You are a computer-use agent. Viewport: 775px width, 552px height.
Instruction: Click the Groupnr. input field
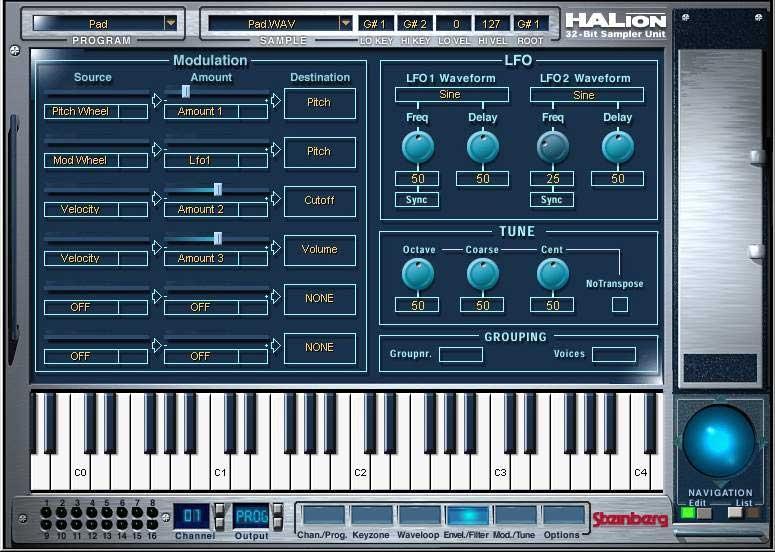click(x=460, y=354)
